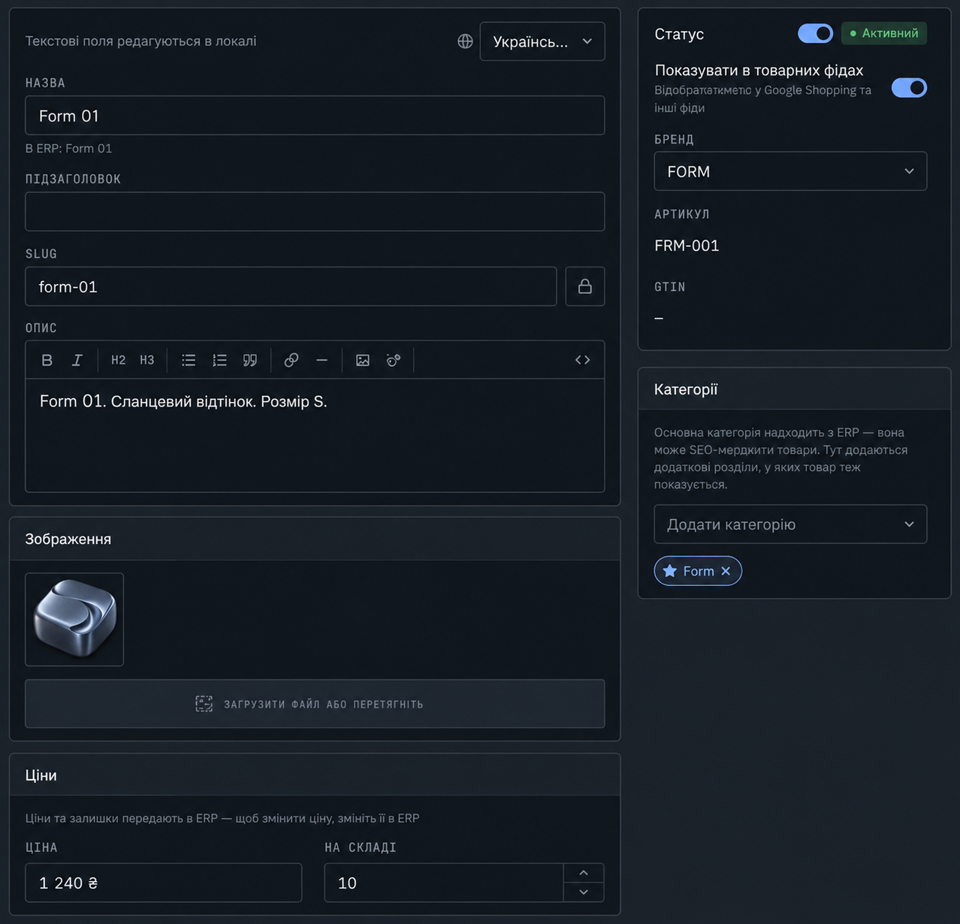Click the Ціна field showing 1 240 ₴
The height and width of the screenshot is (924, 960).
[163, 882]
